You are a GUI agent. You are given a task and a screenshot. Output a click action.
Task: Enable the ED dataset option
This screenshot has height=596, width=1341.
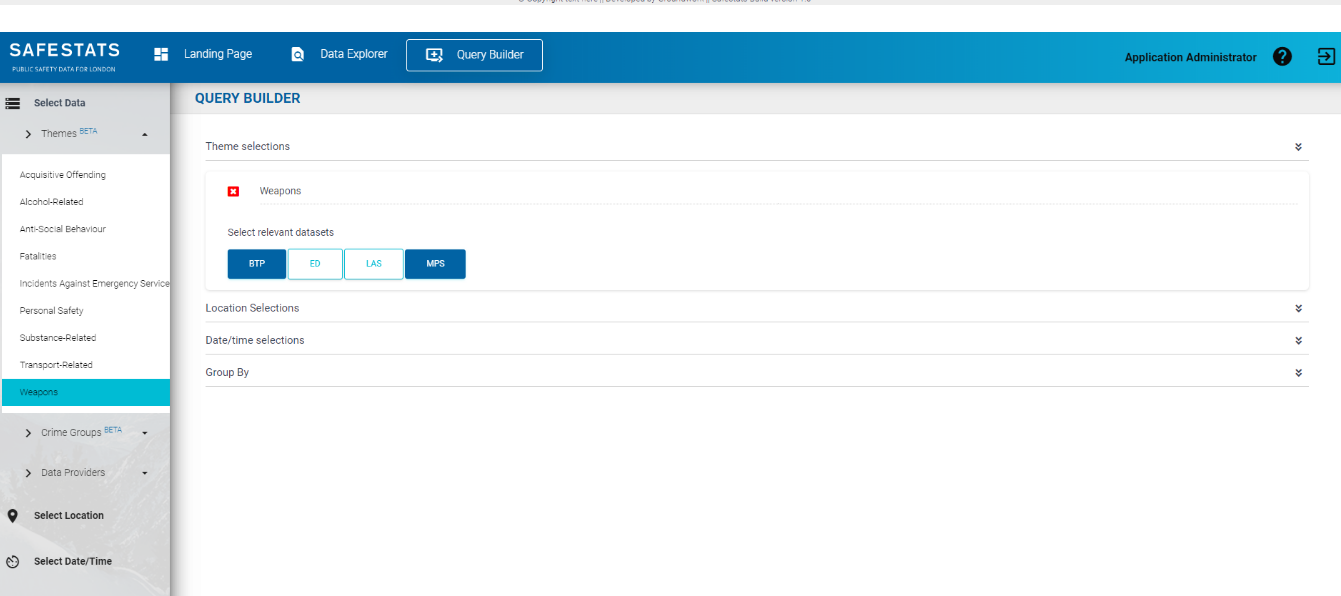click(315, 264)
